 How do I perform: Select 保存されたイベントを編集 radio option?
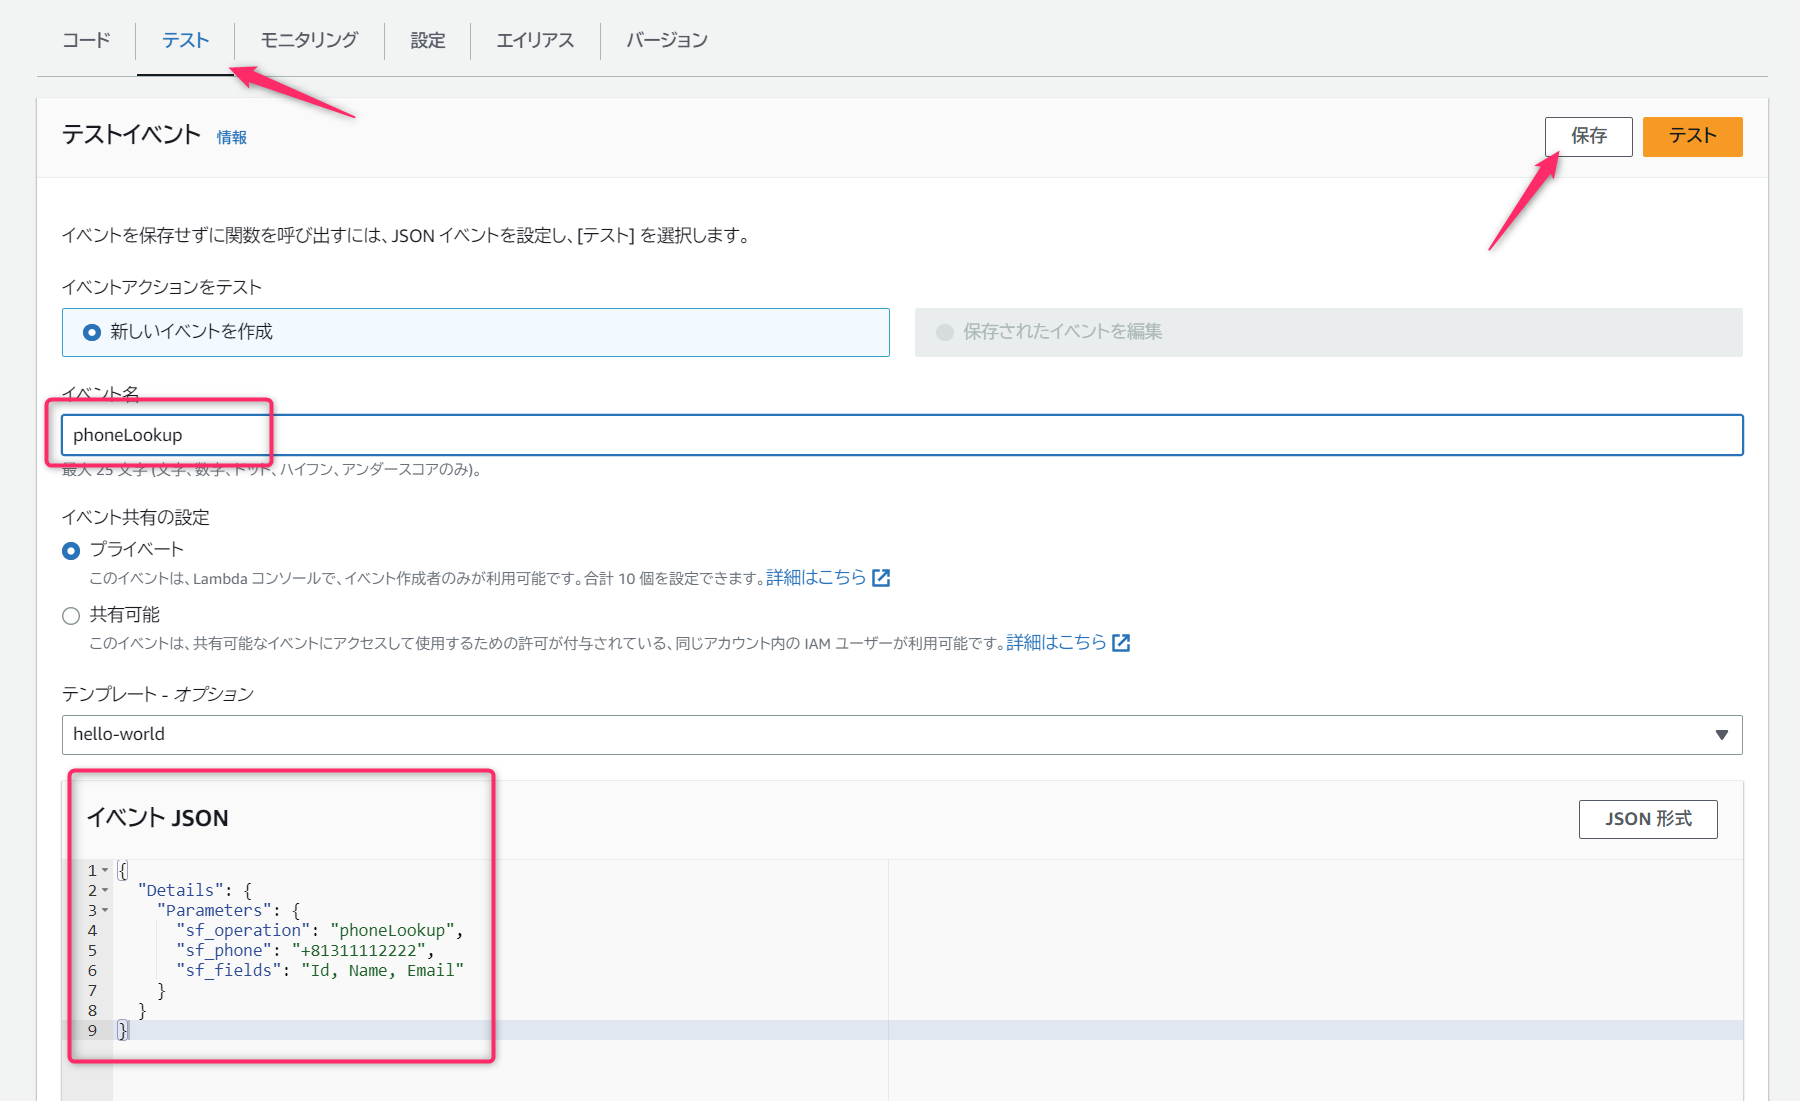coord(1328,332)
